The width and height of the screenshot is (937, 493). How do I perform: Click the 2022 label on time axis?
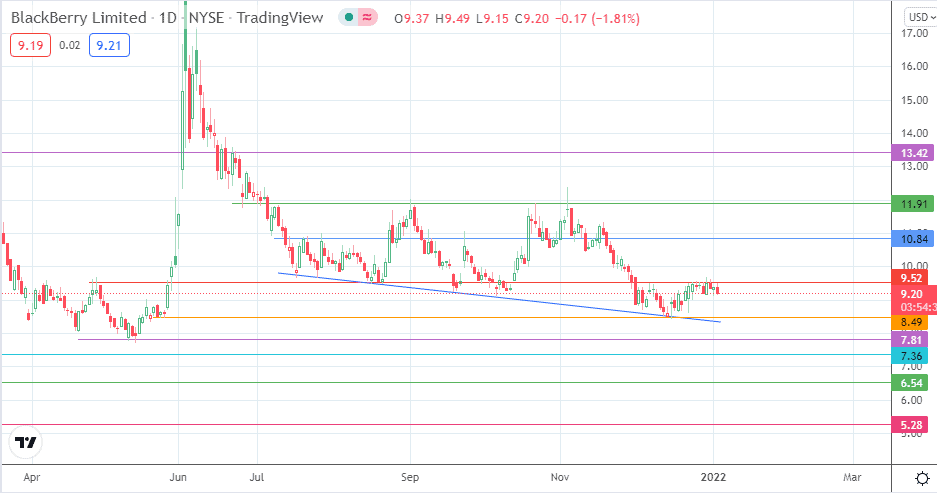pyautogui.click(x=713, y=477)
